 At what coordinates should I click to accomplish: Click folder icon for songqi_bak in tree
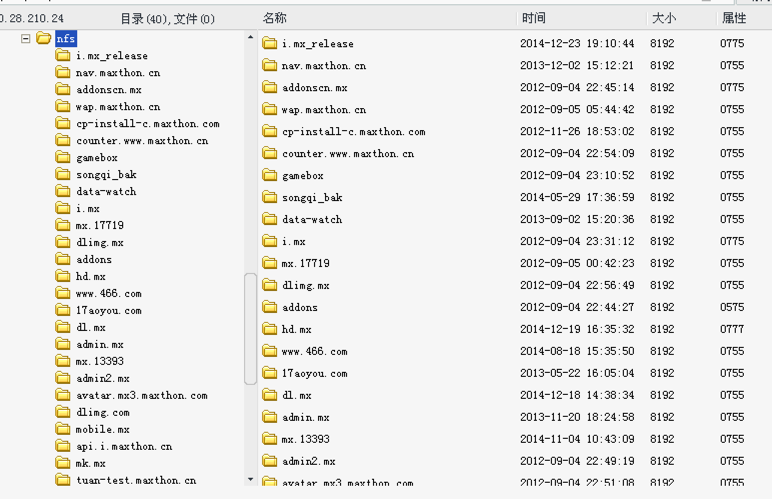coord(63,174)
